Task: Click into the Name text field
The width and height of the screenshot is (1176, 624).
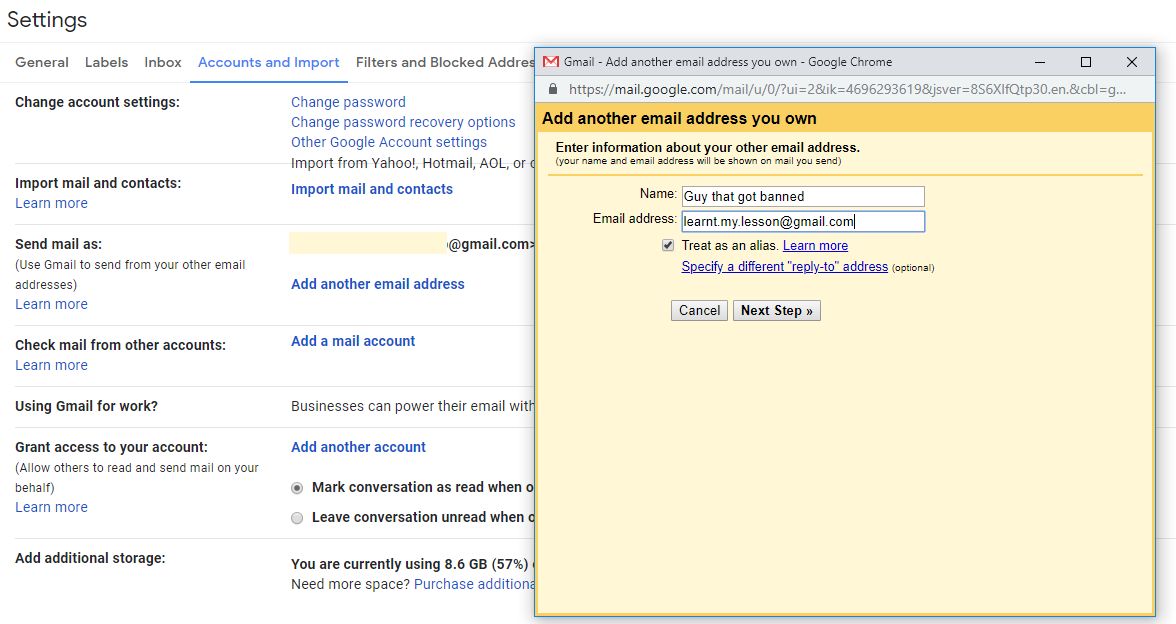Action: (x=802, y=196)
